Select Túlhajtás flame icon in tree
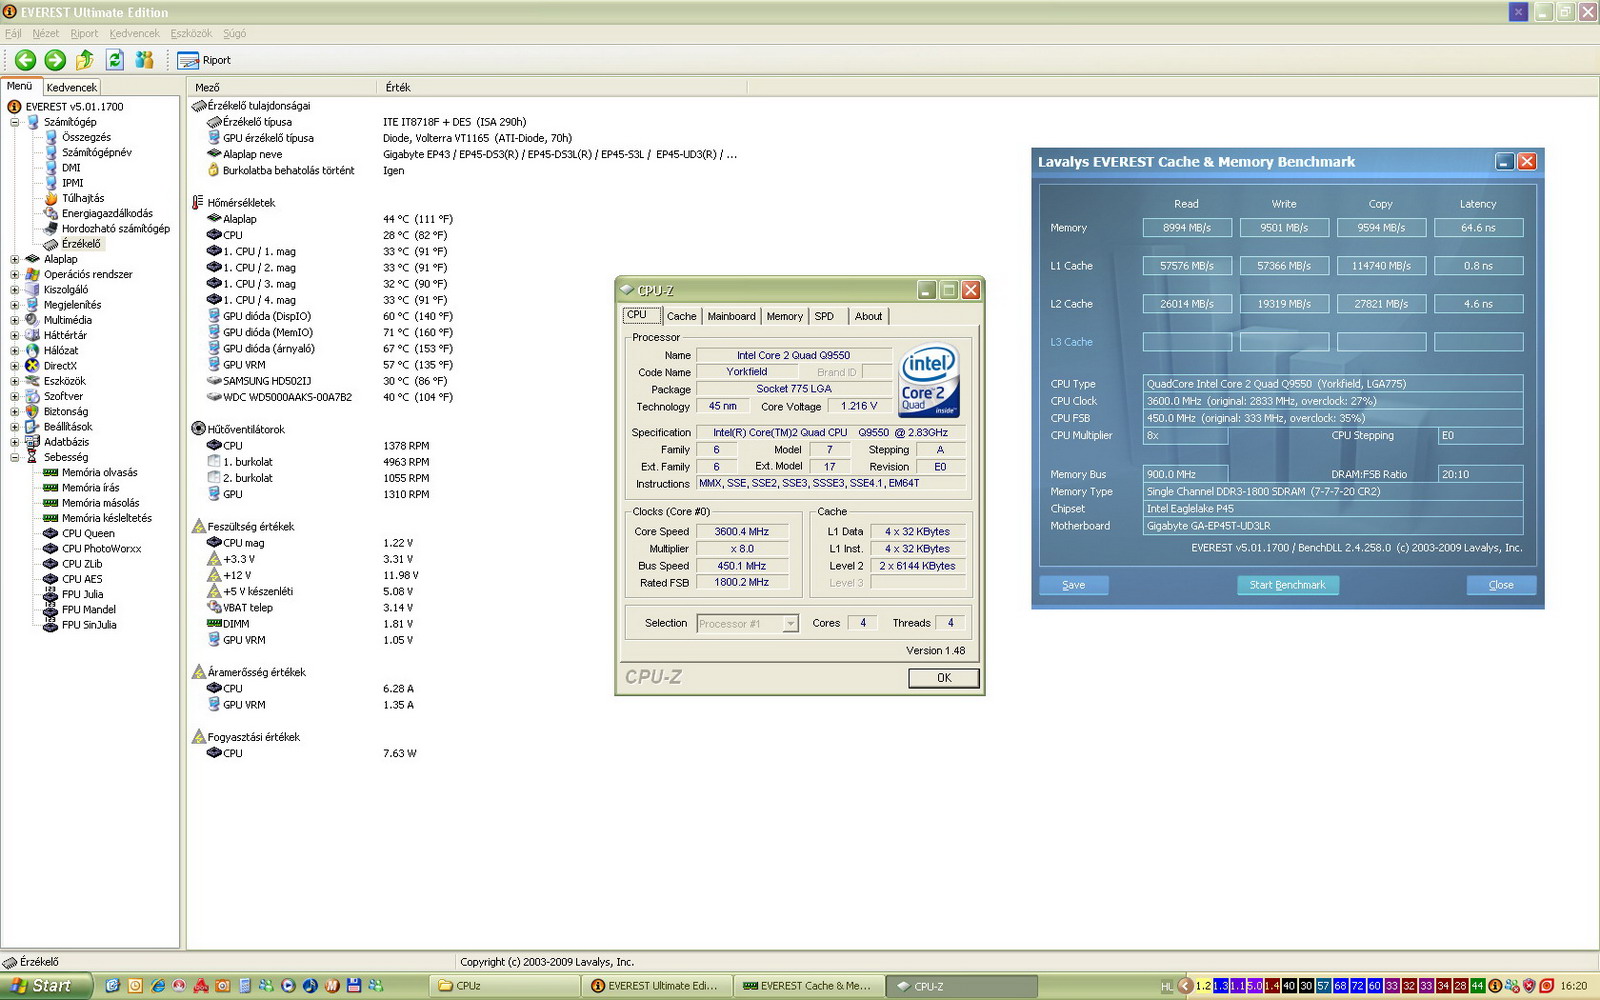Viewport: 1600px width, 1000px height. point(50,198)
